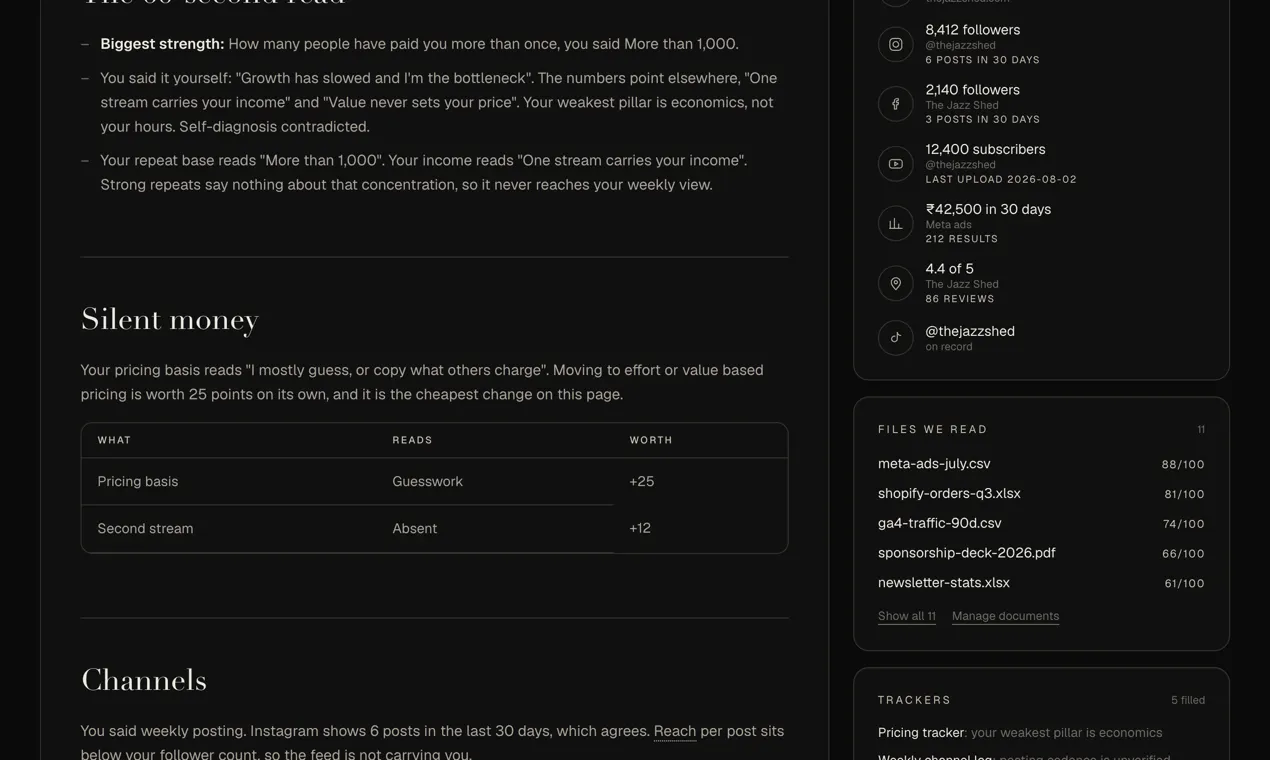Click the TikTok icon beside @thejazzshed
The image size is (1270, 760).
[x=895, y=338]
